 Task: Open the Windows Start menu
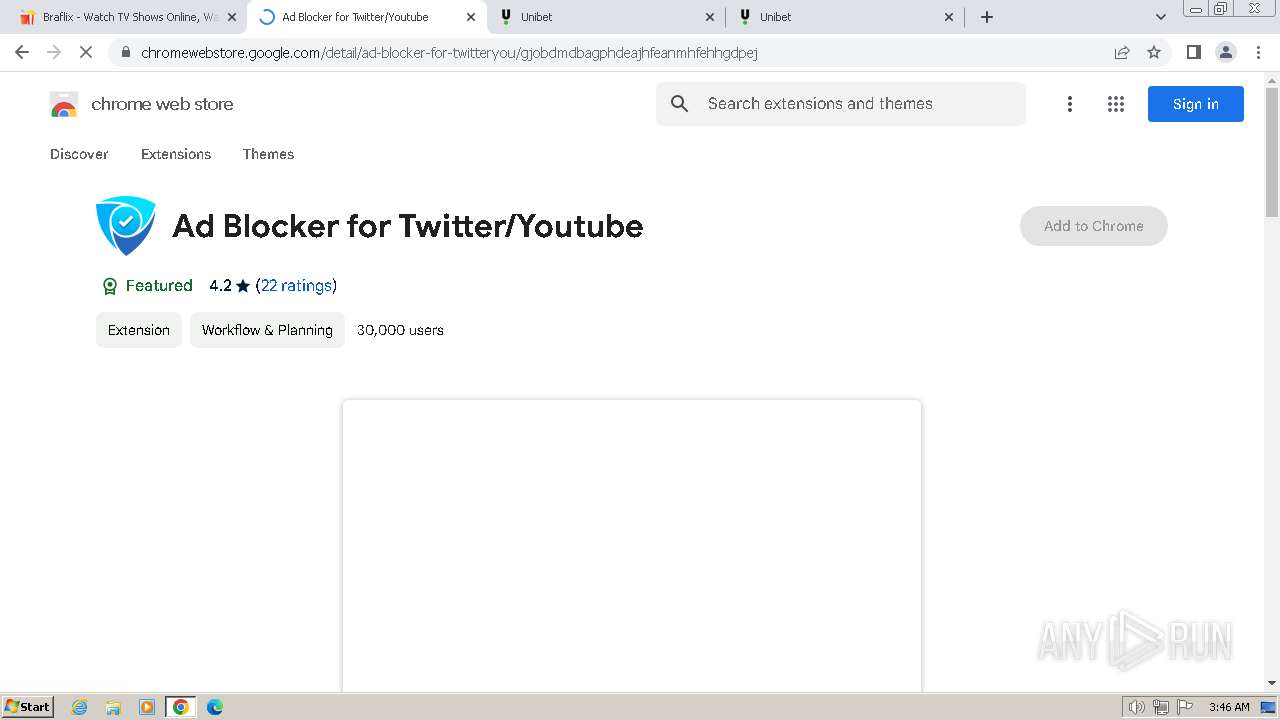(x=28, y=707)
